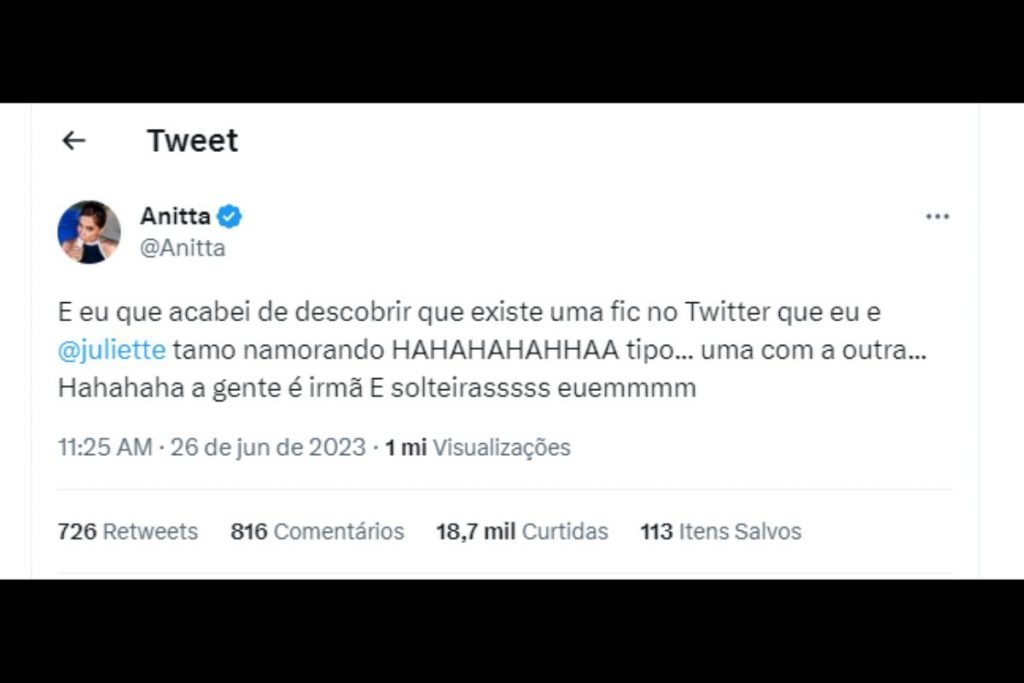Open Anitta's profile via her display name
Screen dimensions: 1024x683
point(172,215)
